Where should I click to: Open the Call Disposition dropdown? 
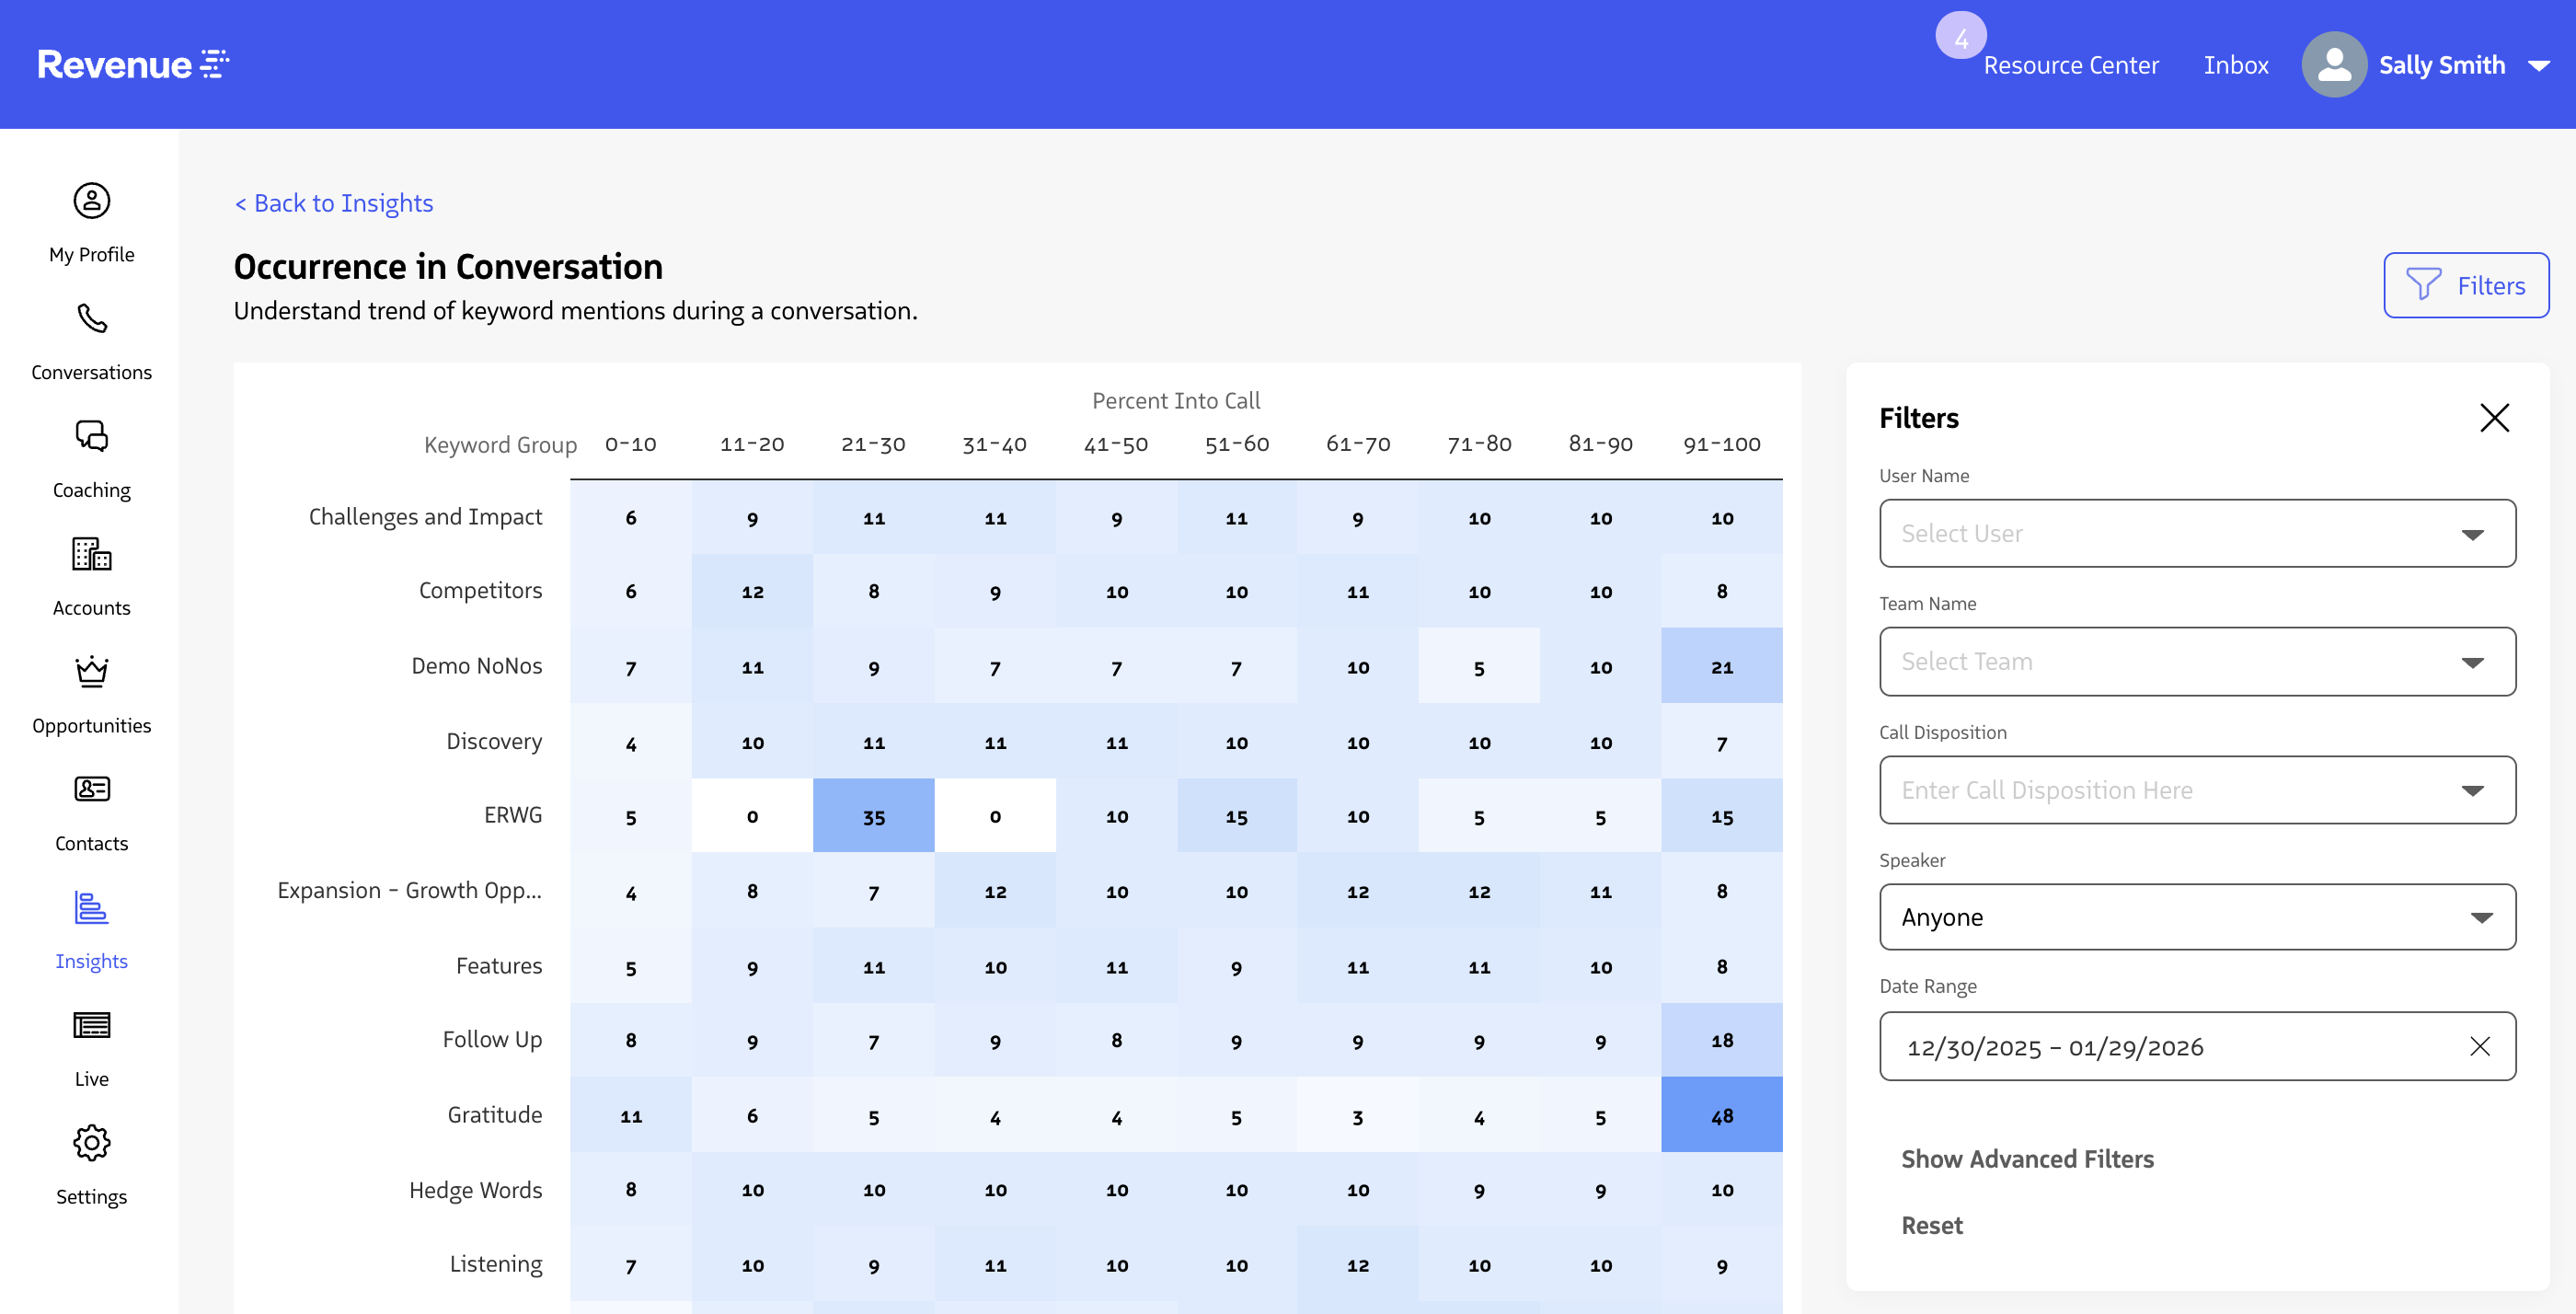coord(2196,790)
